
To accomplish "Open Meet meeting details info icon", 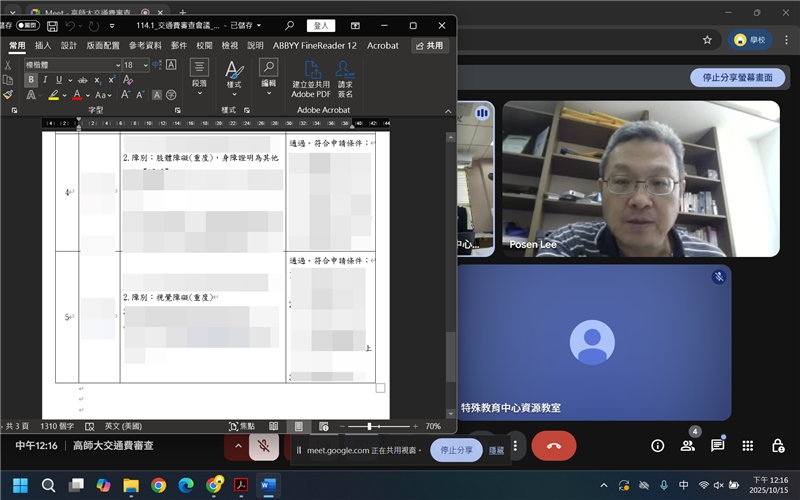I will pos(658,446).
